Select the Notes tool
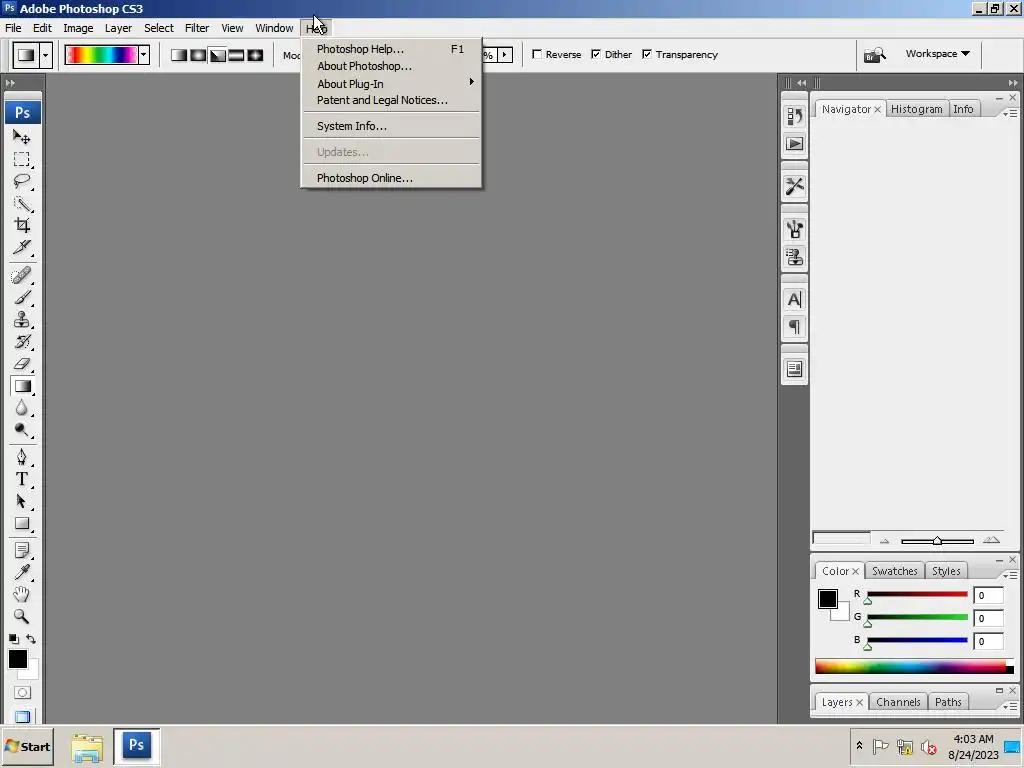Screen dimensions: 1024x768 pyautogui.click(x=22, y=551)
